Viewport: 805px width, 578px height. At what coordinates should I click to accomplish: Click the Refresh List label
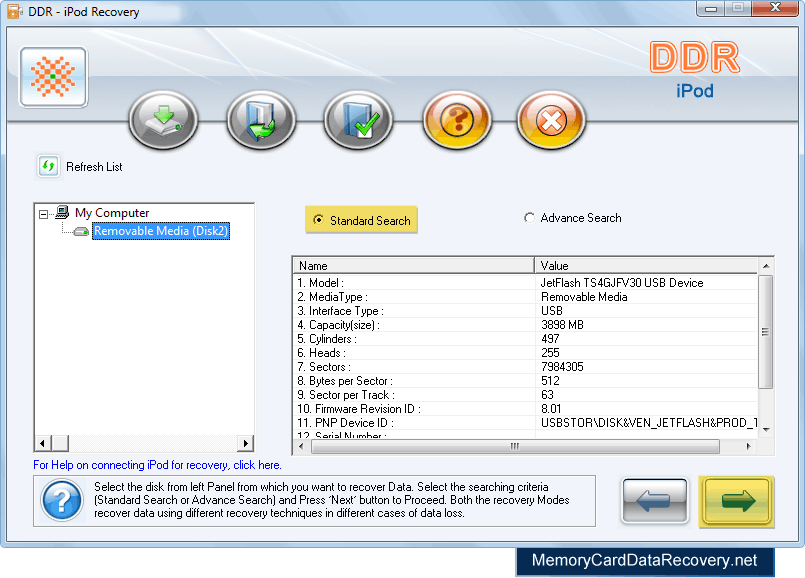point(94,167)
